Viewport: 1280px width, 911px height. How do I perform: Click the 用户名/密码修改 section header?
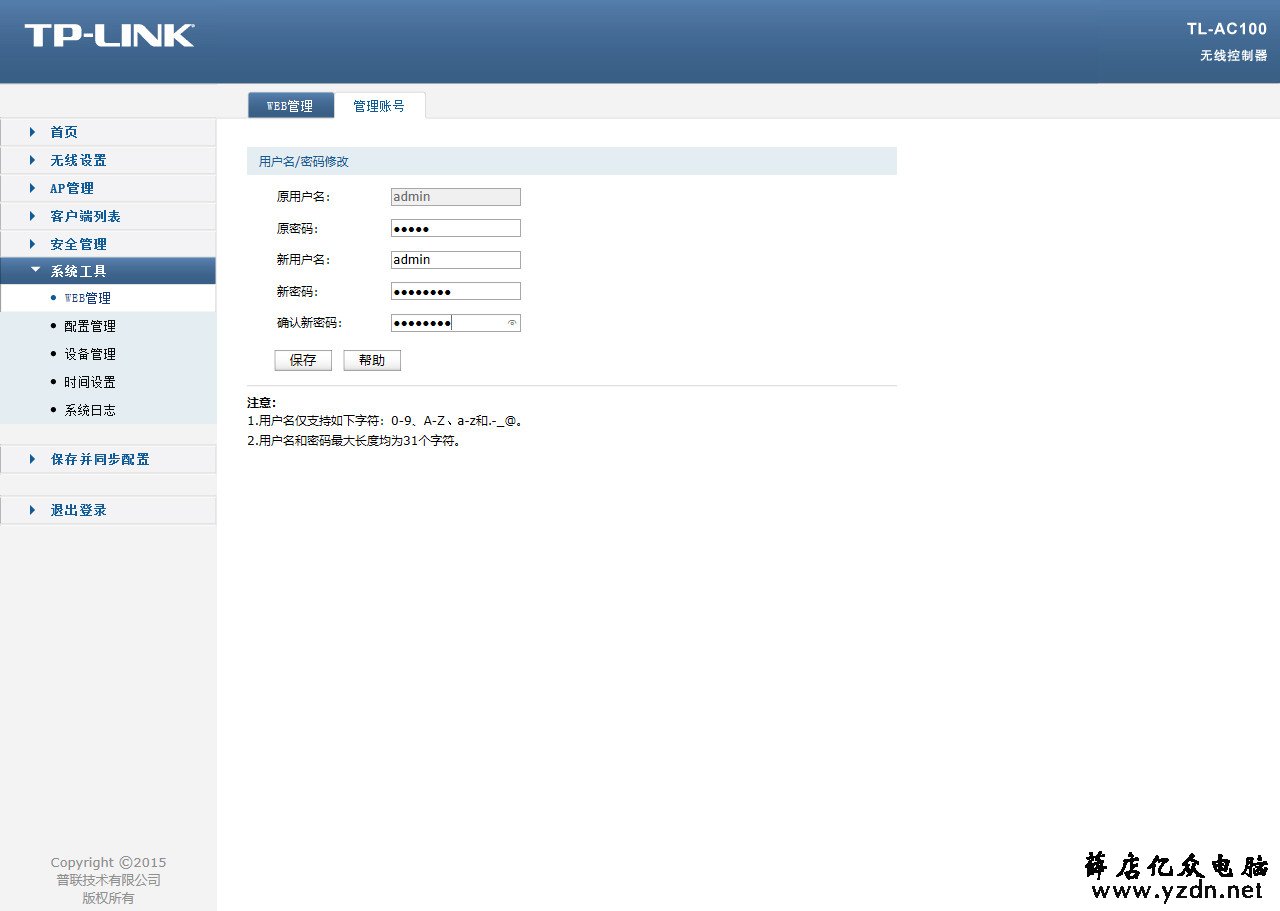tap(572, 161)
